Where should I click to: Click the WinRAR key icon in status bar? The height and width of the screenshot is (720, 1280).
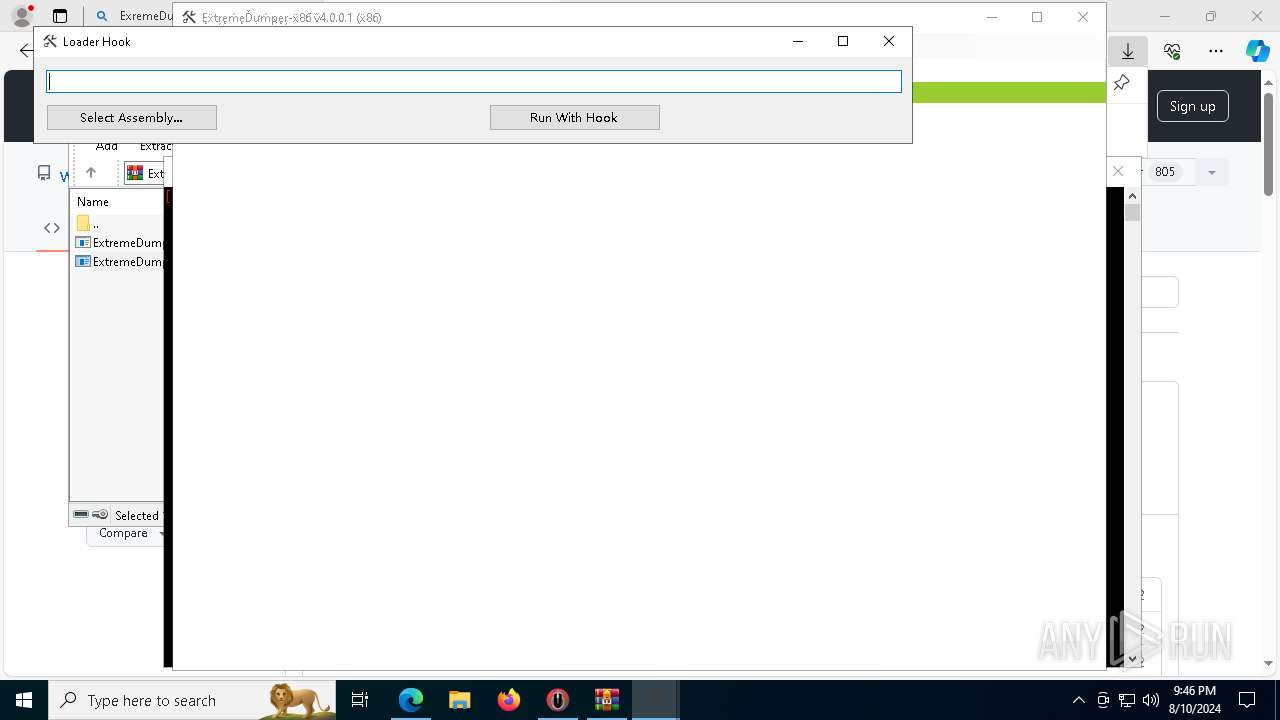pyautogui.click(x=100, y=515)
